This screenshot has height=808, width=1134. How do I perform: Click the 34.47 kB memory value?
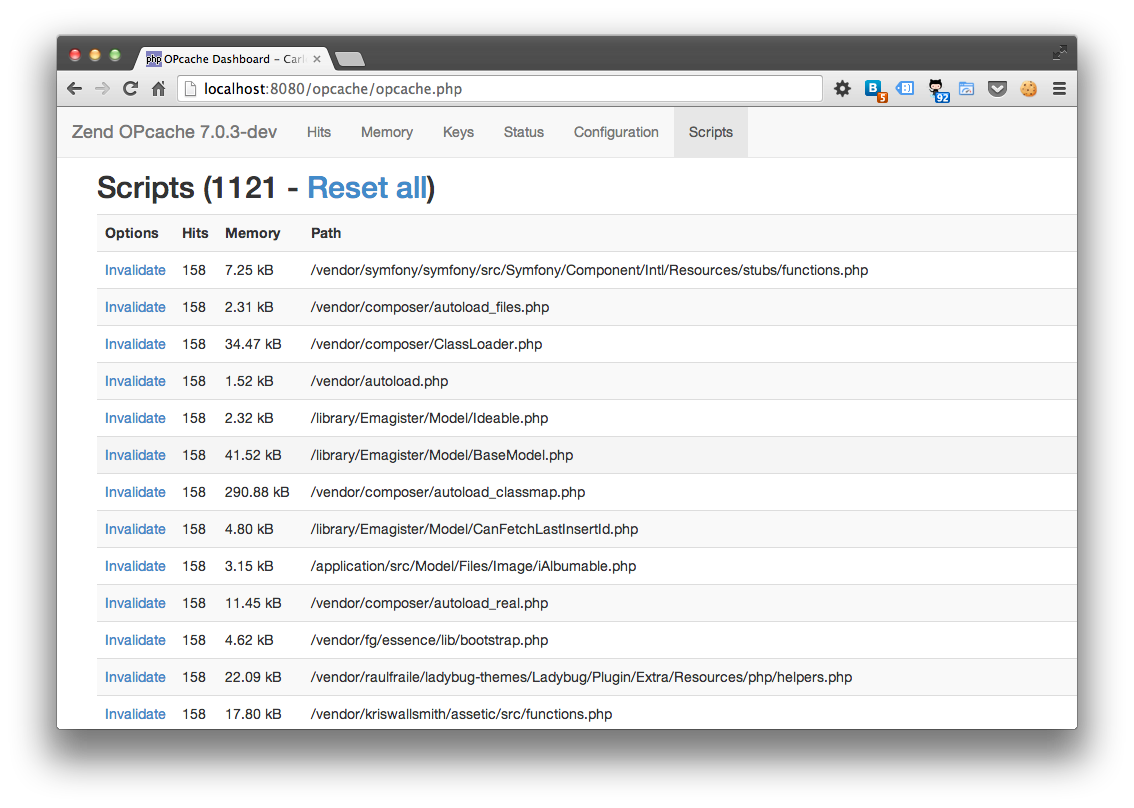[x=253, y=344]
